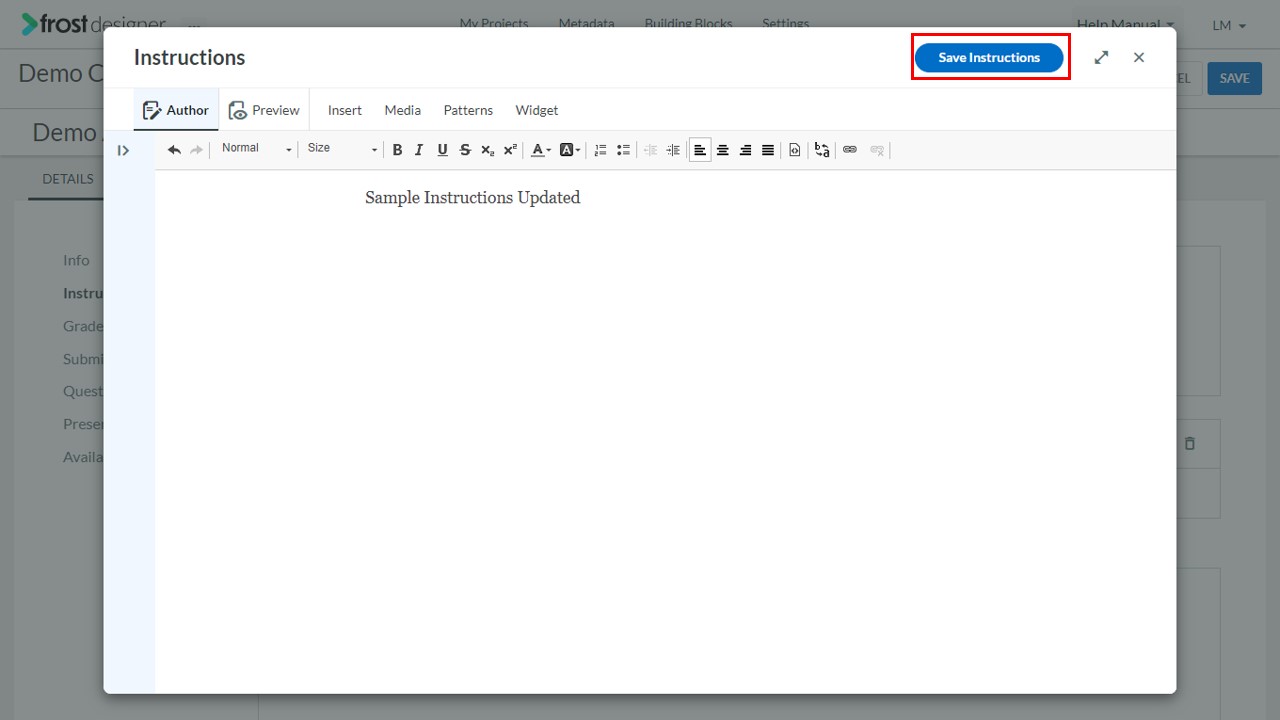Toggle bold formatting in editor toolbar
Screen dimensions: 1280x720
[397, 150]
